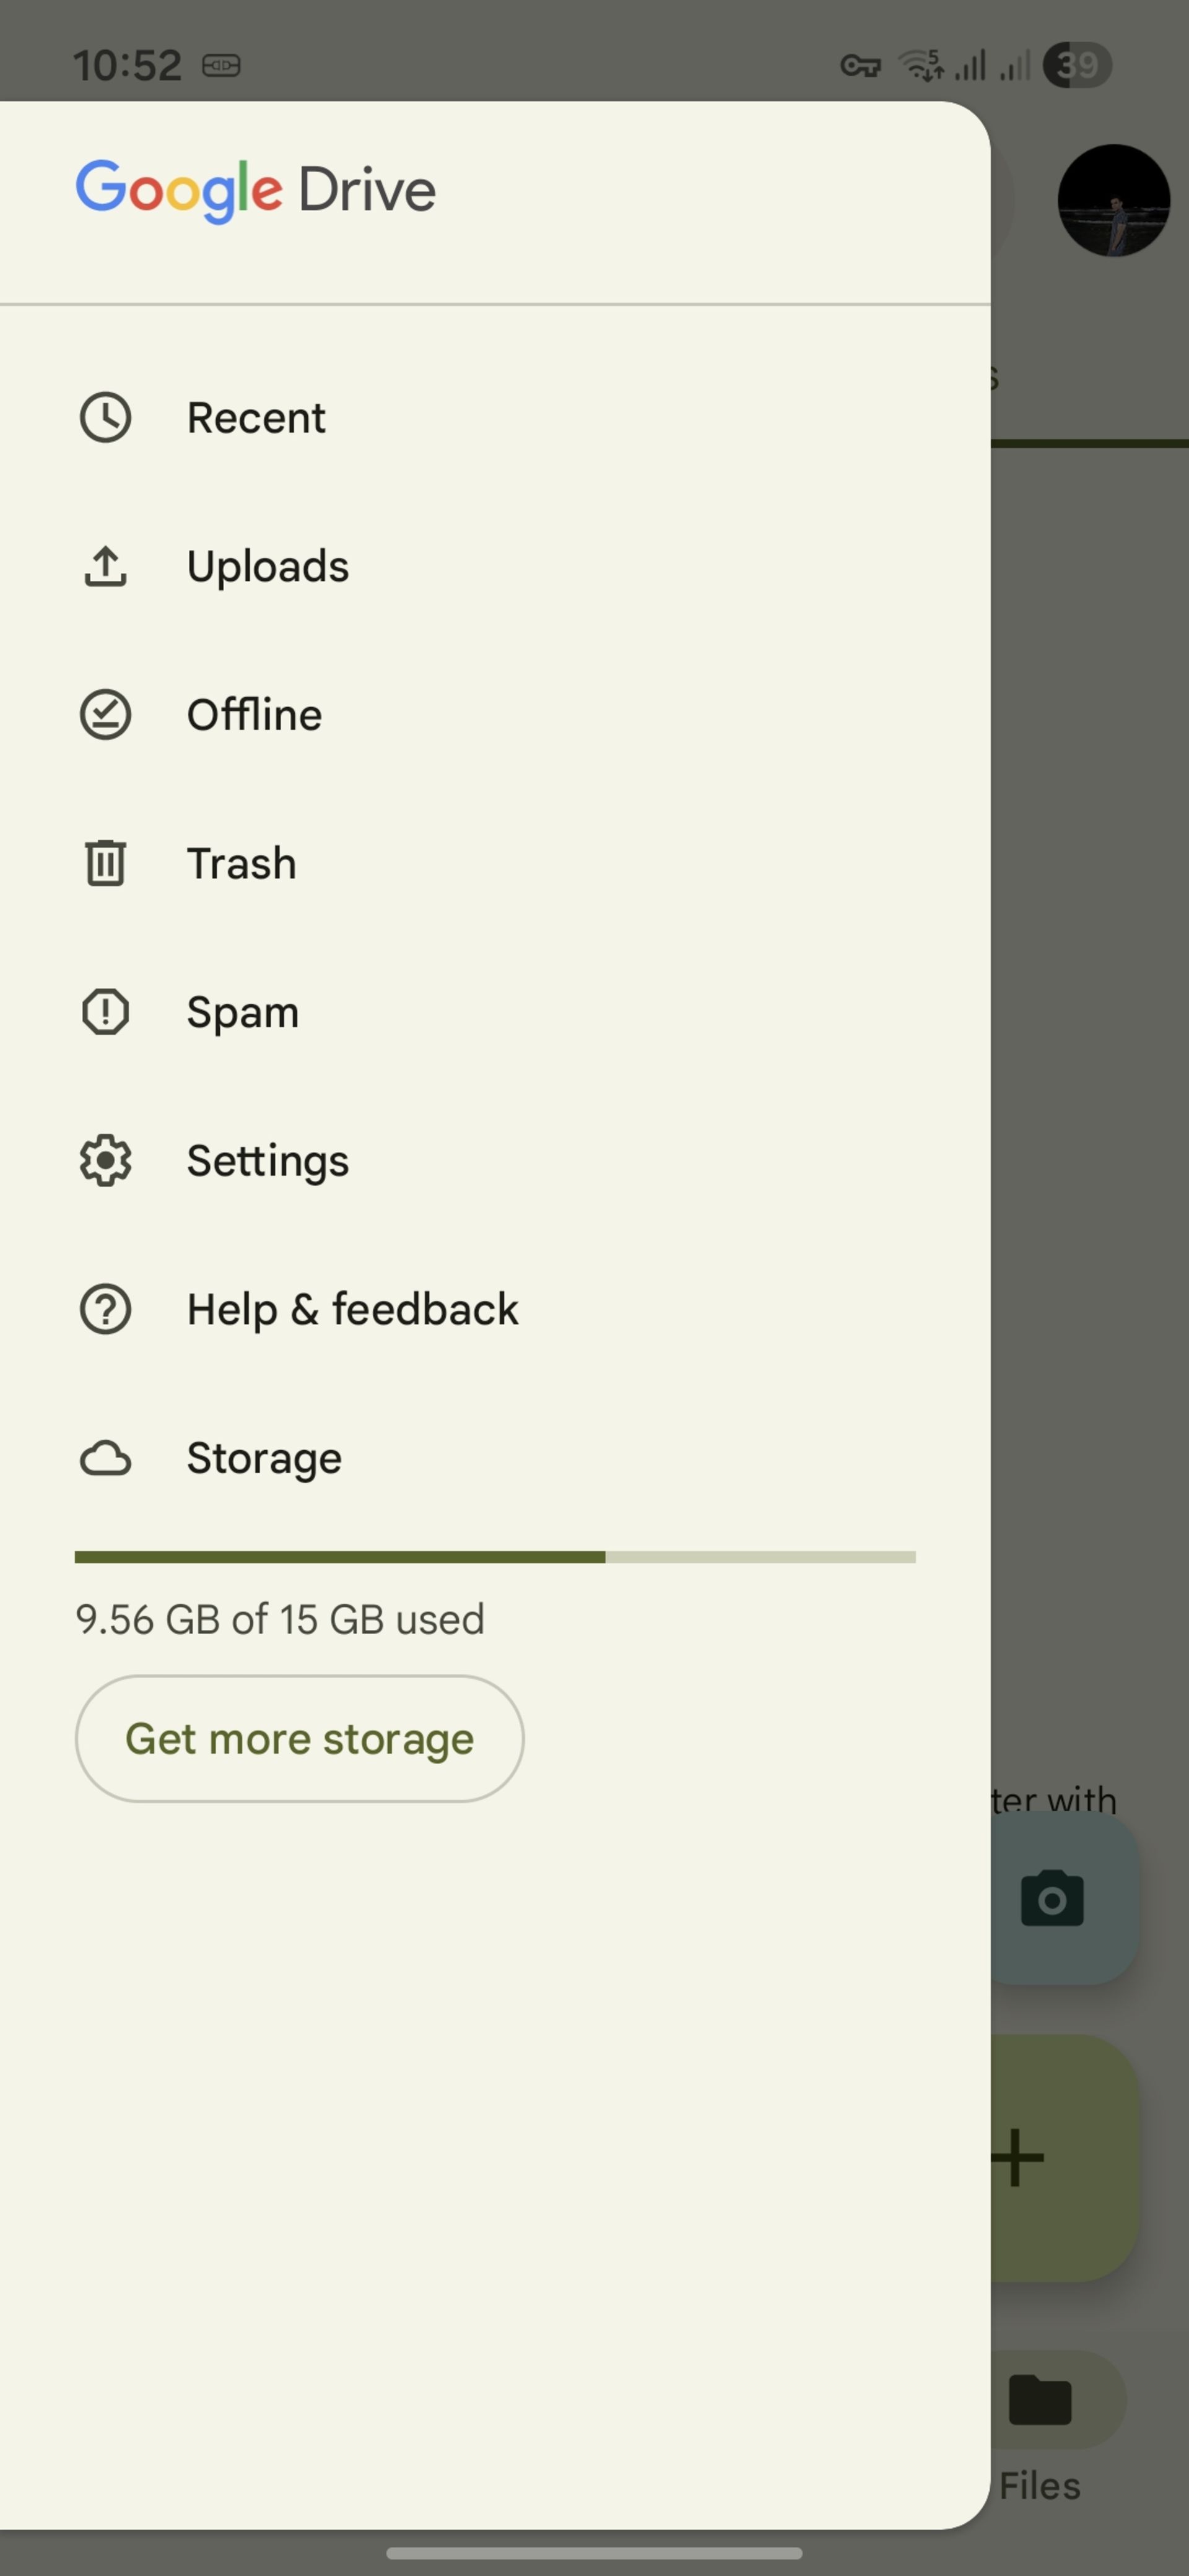1189x2576 pixels.
Task: Tap the Settings gear icon
Action: coord(105,1160)
